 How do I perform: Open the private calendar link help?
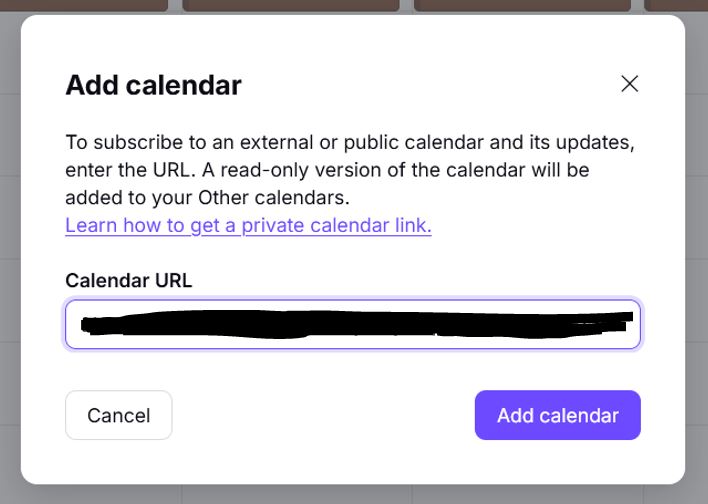(x=248, y=225)
